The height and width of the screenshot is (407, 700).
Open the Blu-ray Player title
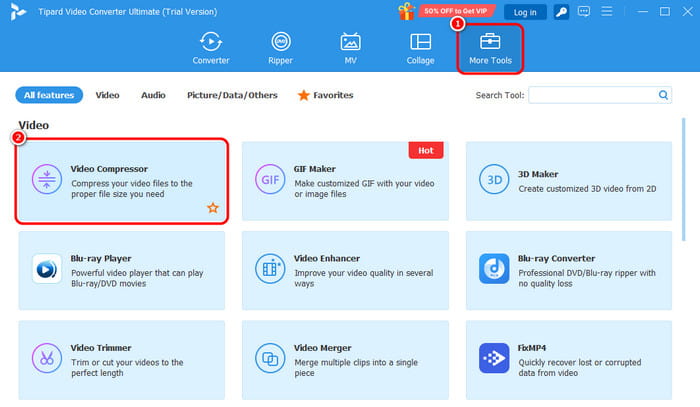[x=101, y=258]
